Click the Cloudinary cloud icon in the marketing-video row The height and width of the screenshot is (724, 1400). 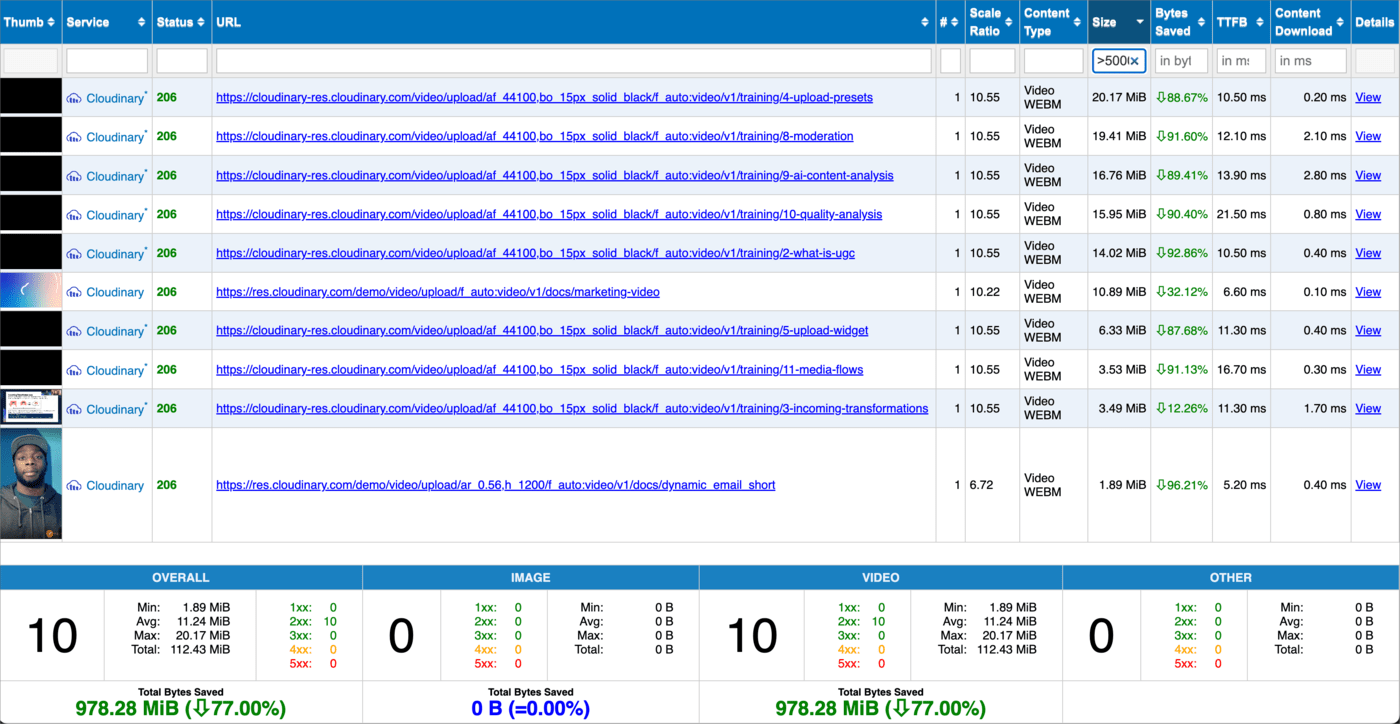pos(74,292)
